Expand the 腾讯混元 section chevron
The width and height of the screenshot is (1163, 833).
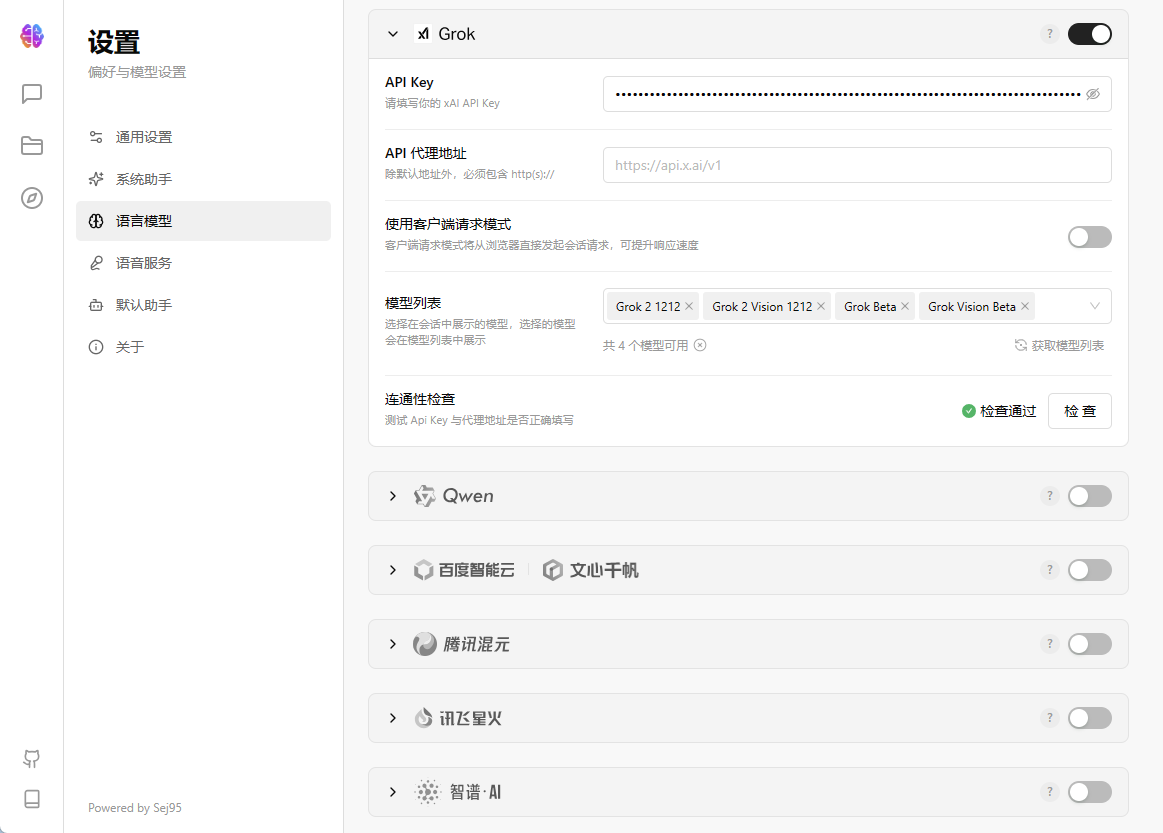click(393, 644)
